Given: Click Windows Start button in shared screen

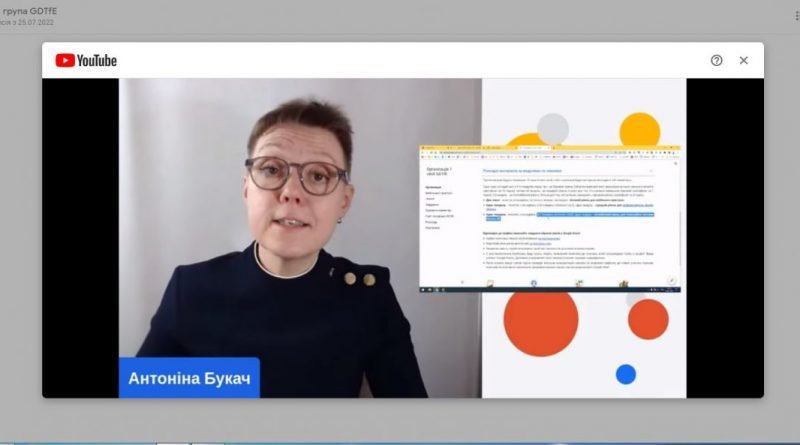Looking at the screenshot, I should pyautogui.click(x=422, y=289).
